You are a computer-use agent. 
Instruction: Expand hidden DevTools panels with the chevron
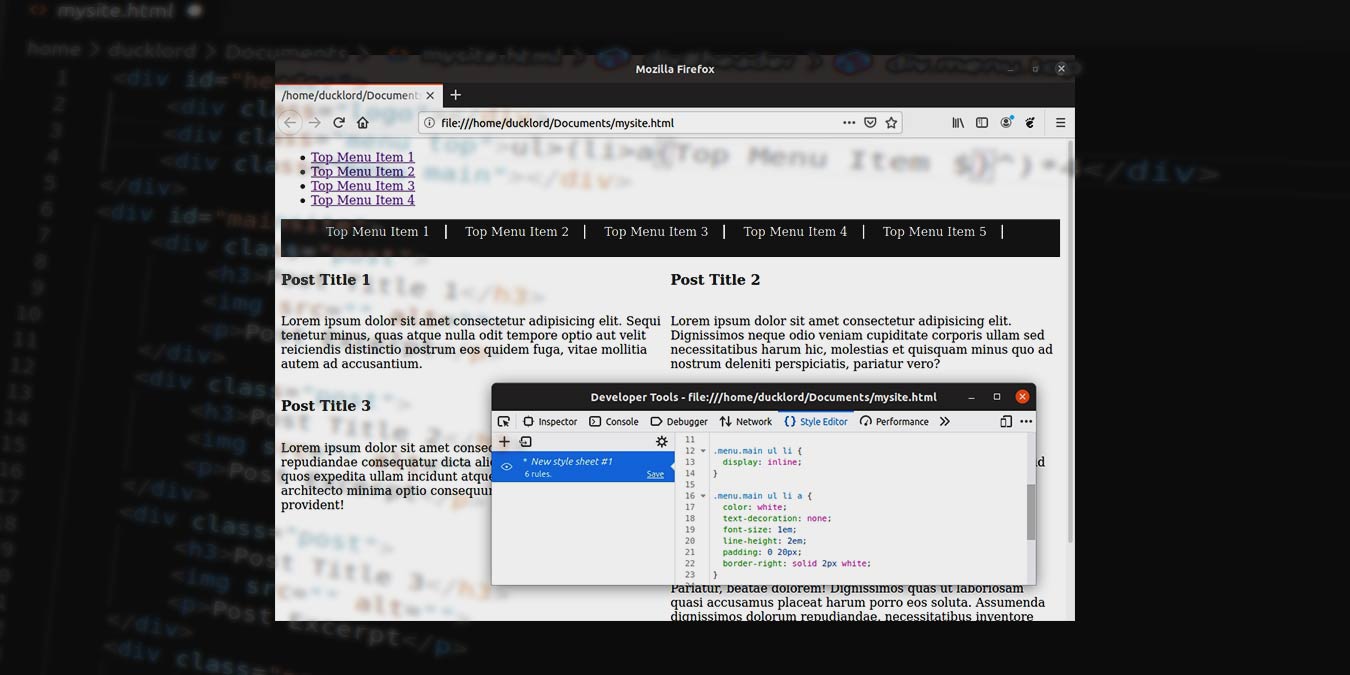(x=944, y=421)
